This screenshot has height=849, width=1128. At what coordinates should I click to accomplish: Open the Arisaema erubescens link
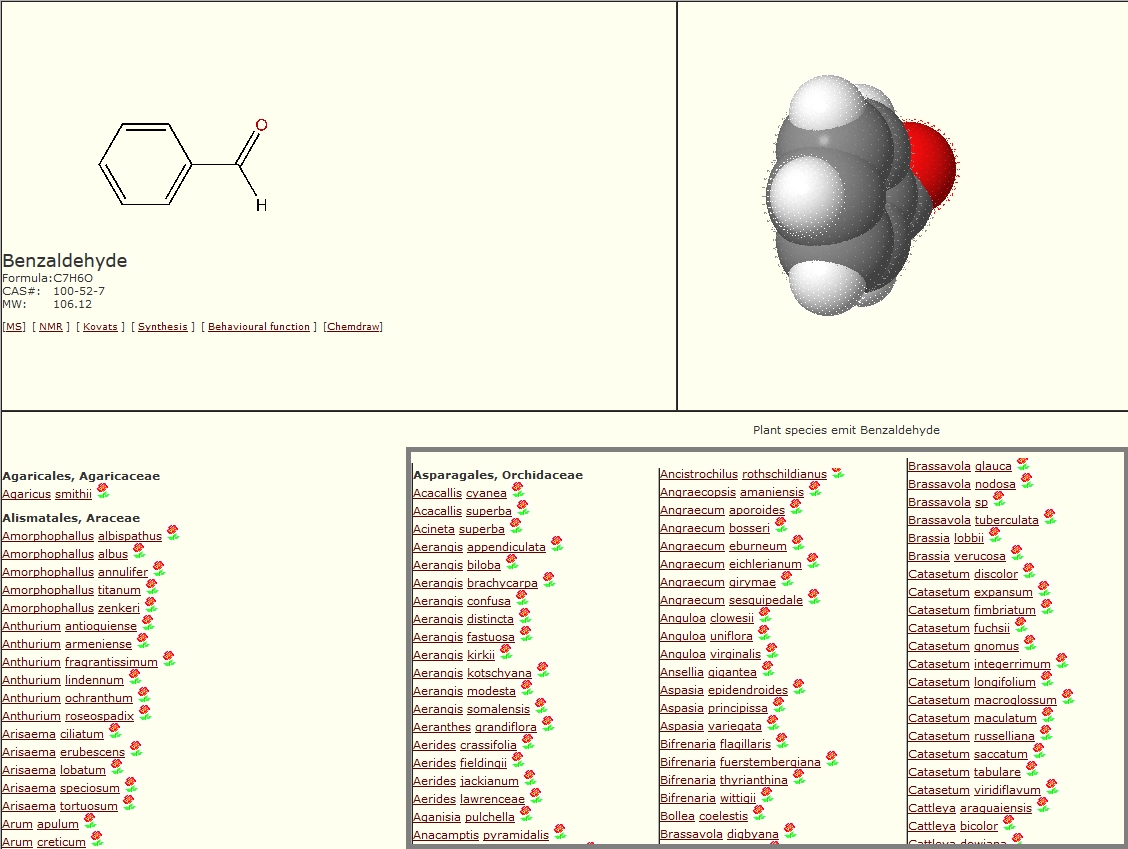pyautogui.click(x=63, y=752)
